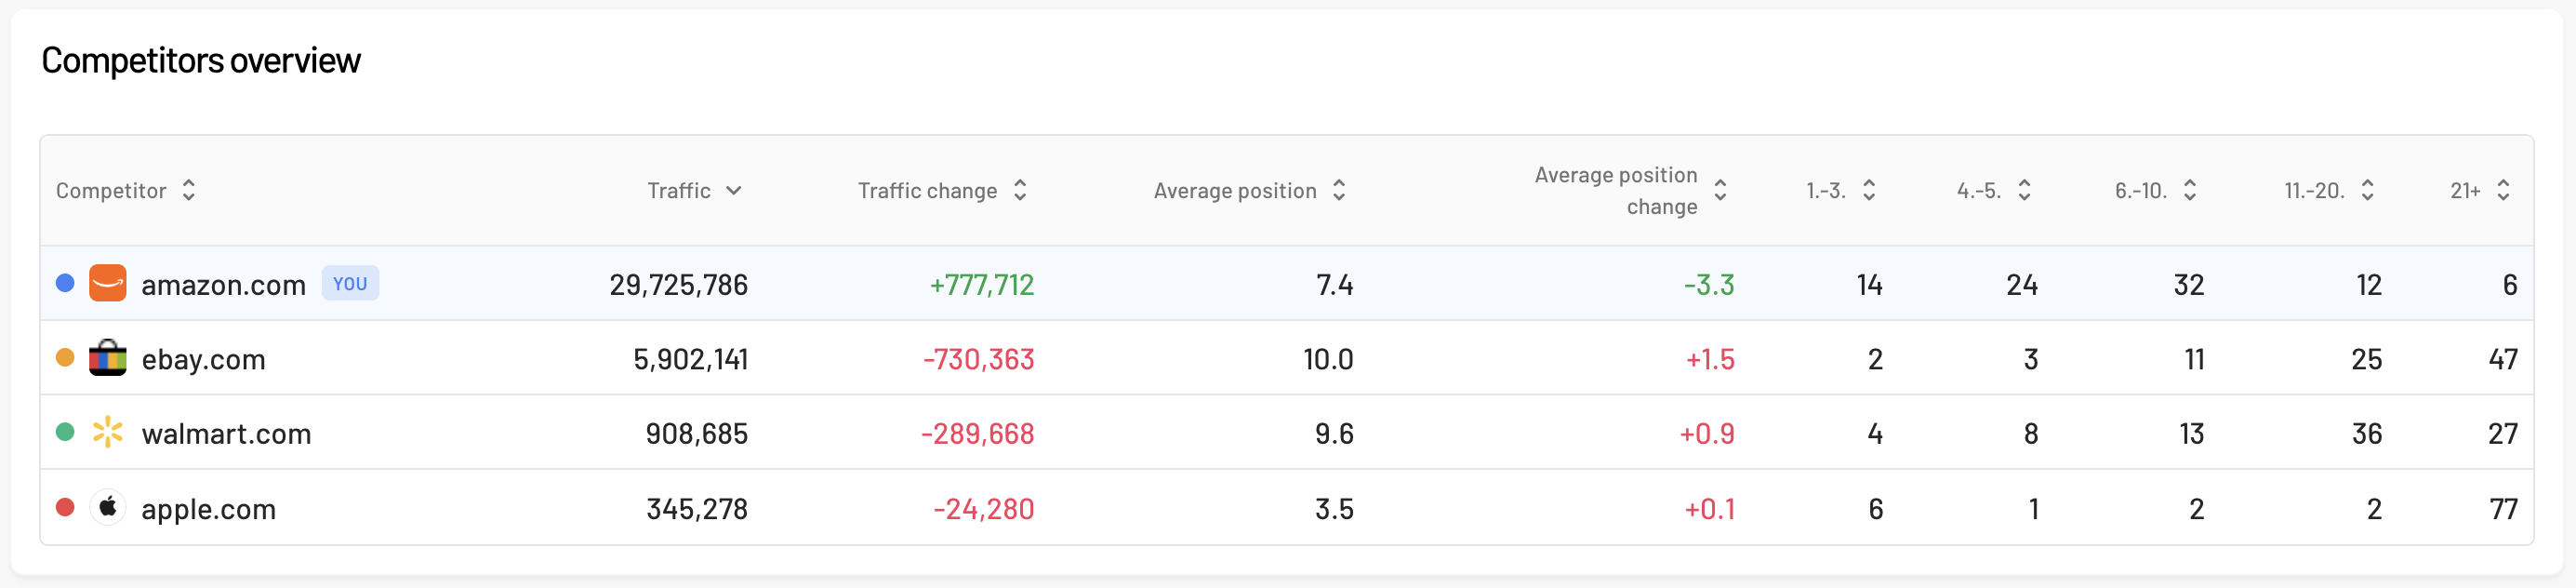Open the walmart.com competitor name
This screenshot has height=588, width=2576.
[226, 434]
